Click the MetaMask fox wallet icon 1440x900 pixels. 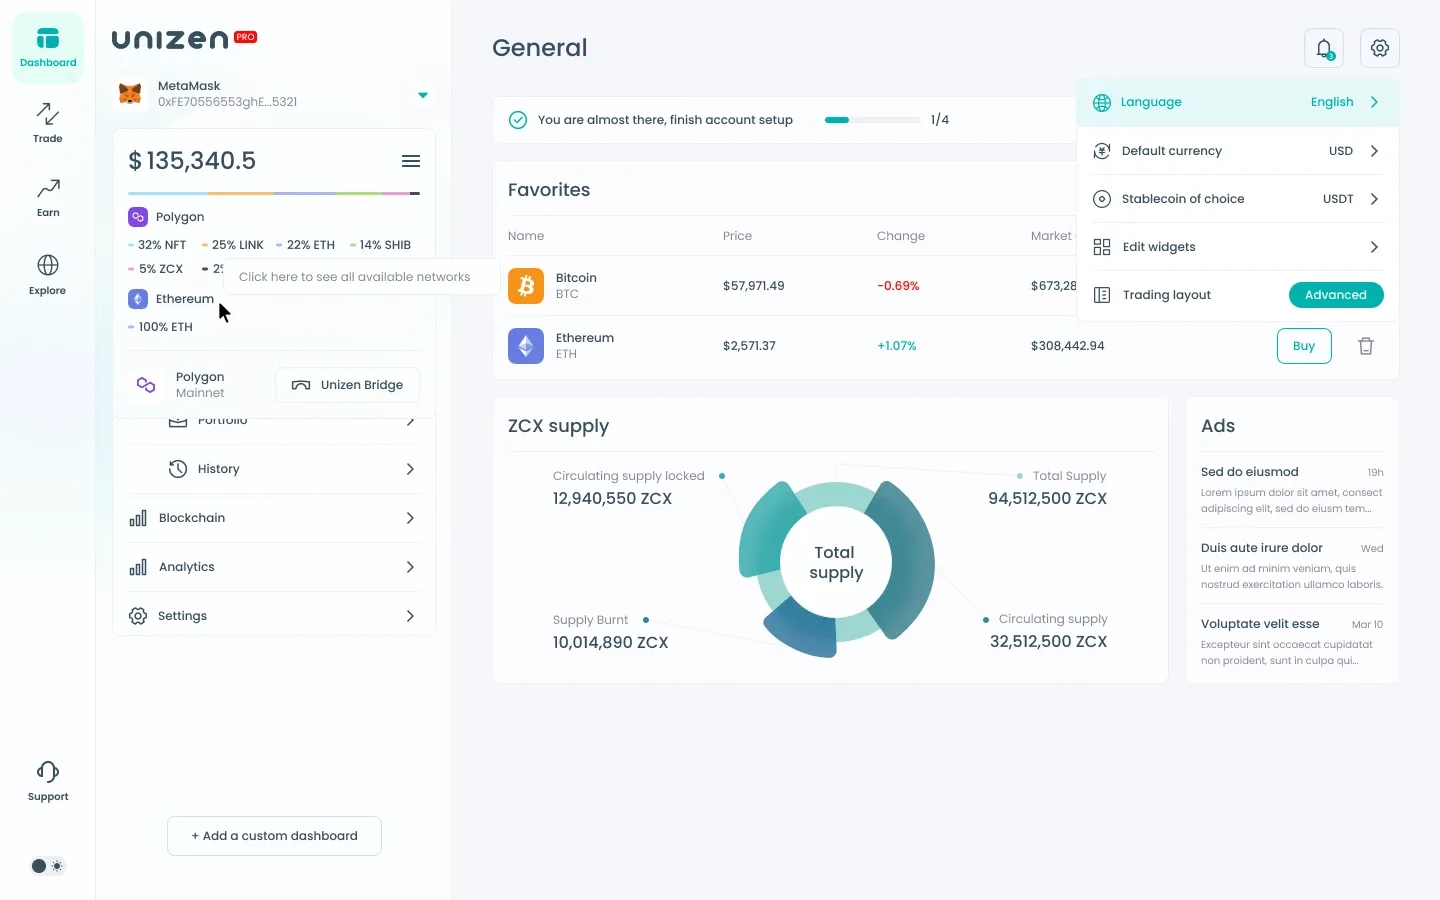coord(130,94)
